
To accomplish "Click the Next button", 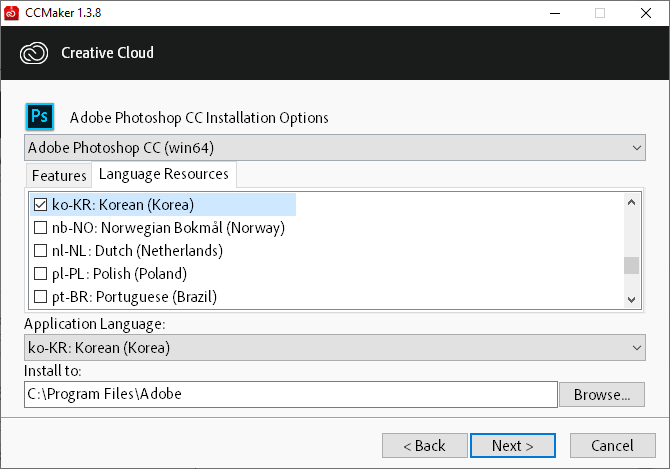I will coord(513,446).
